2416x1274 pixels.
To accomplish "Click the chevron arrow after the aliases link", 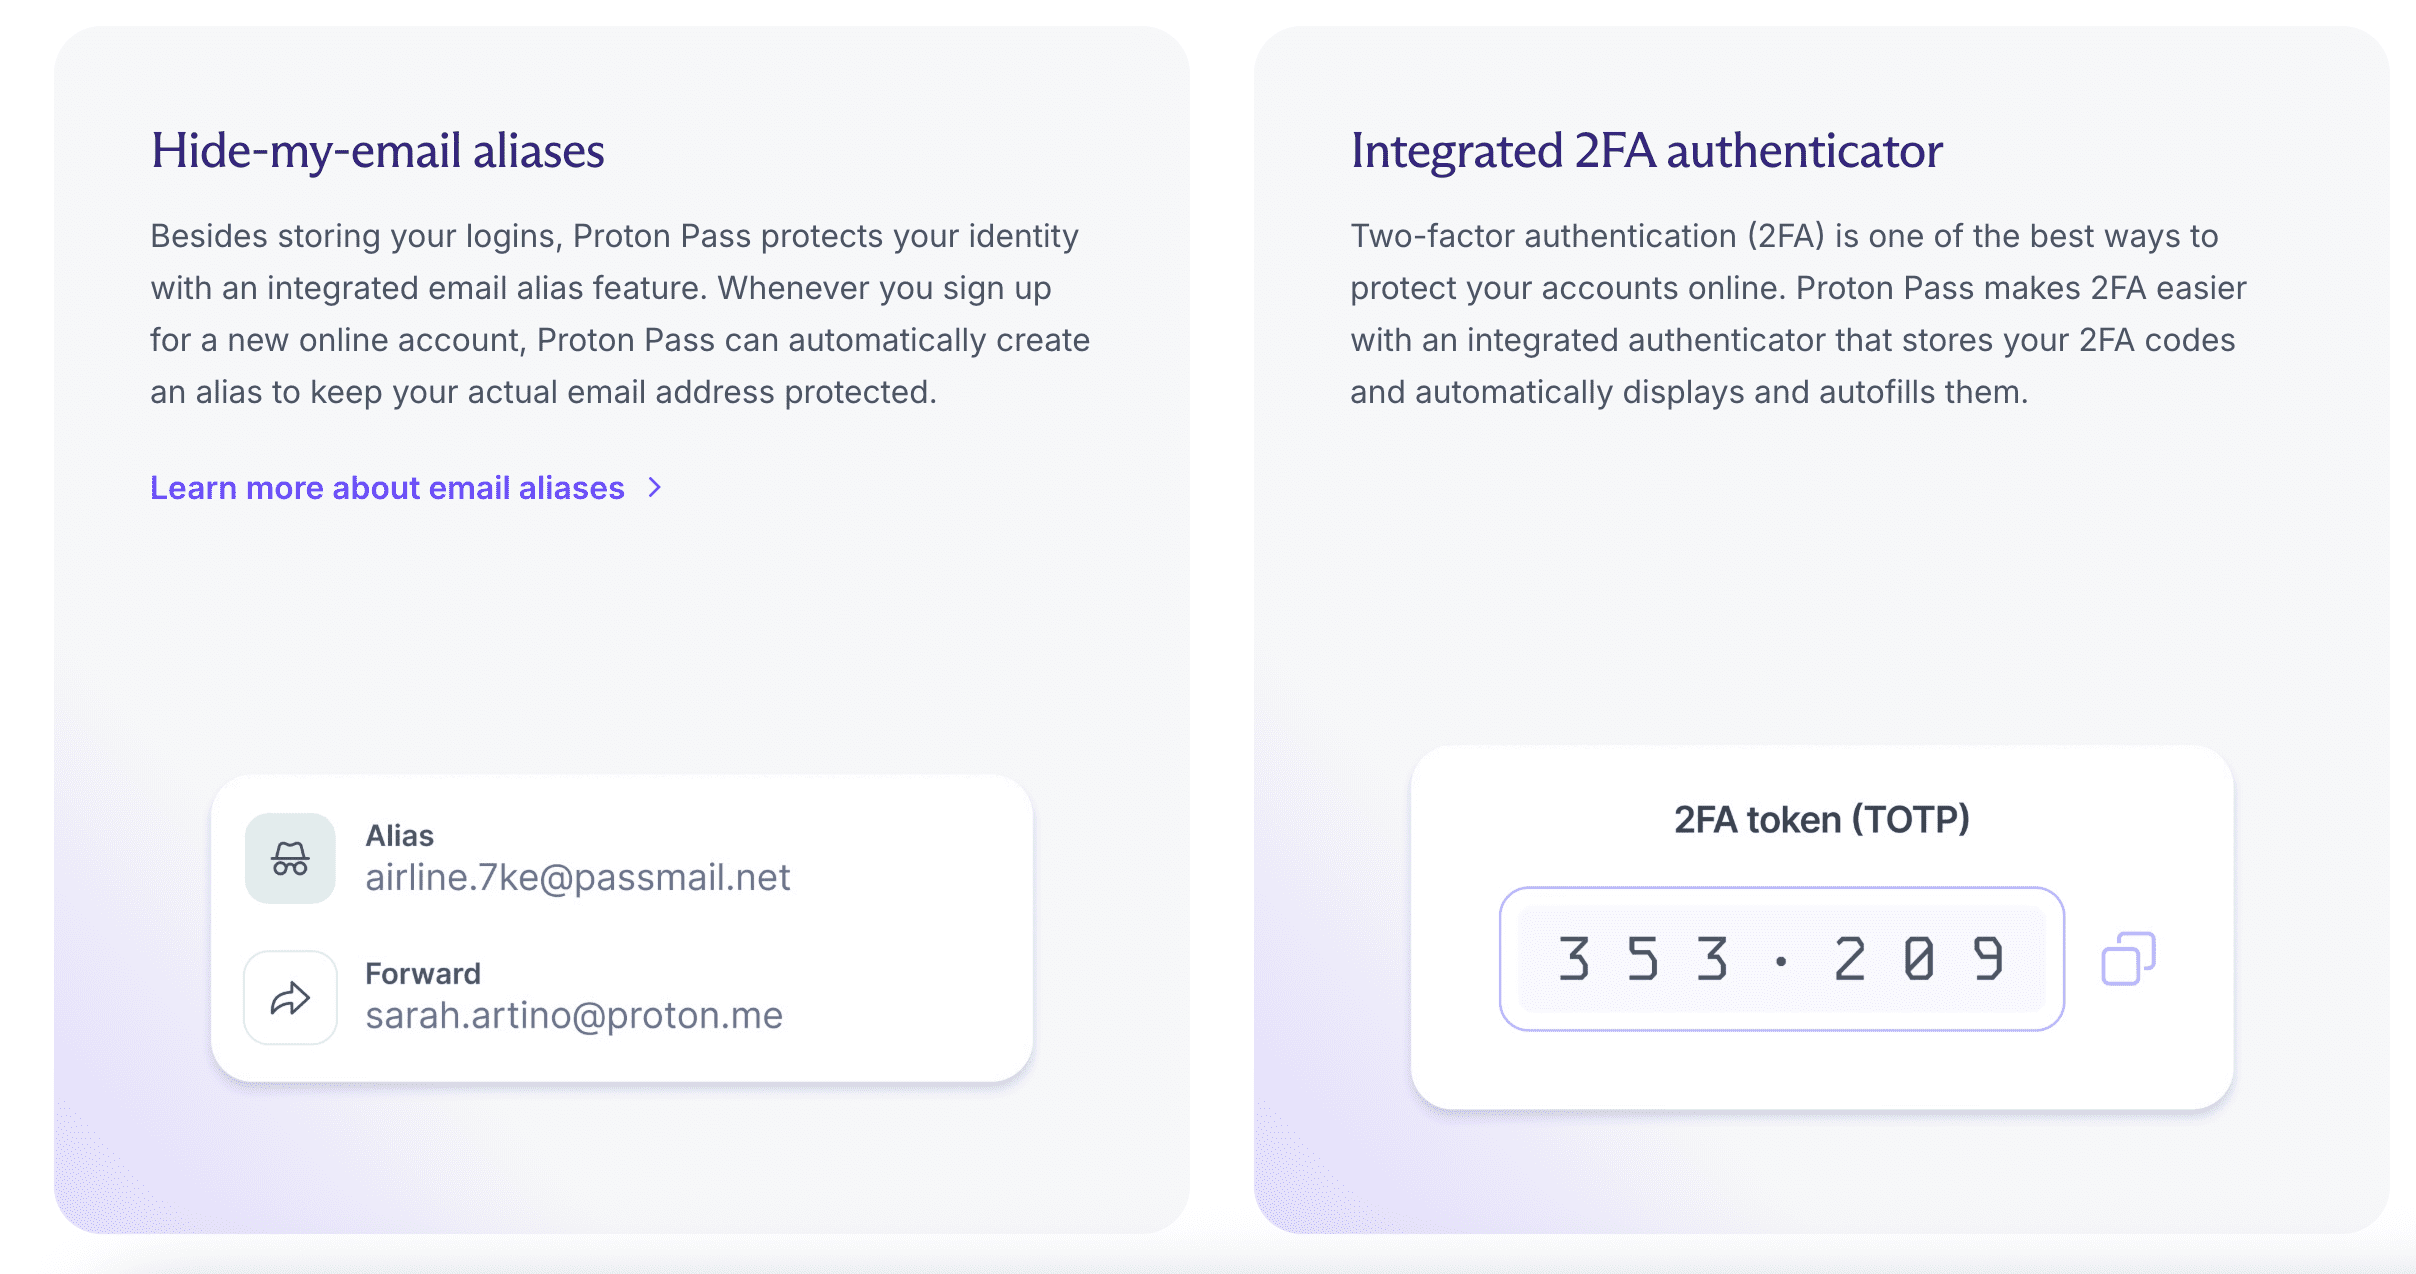I will tap(655, 488).
